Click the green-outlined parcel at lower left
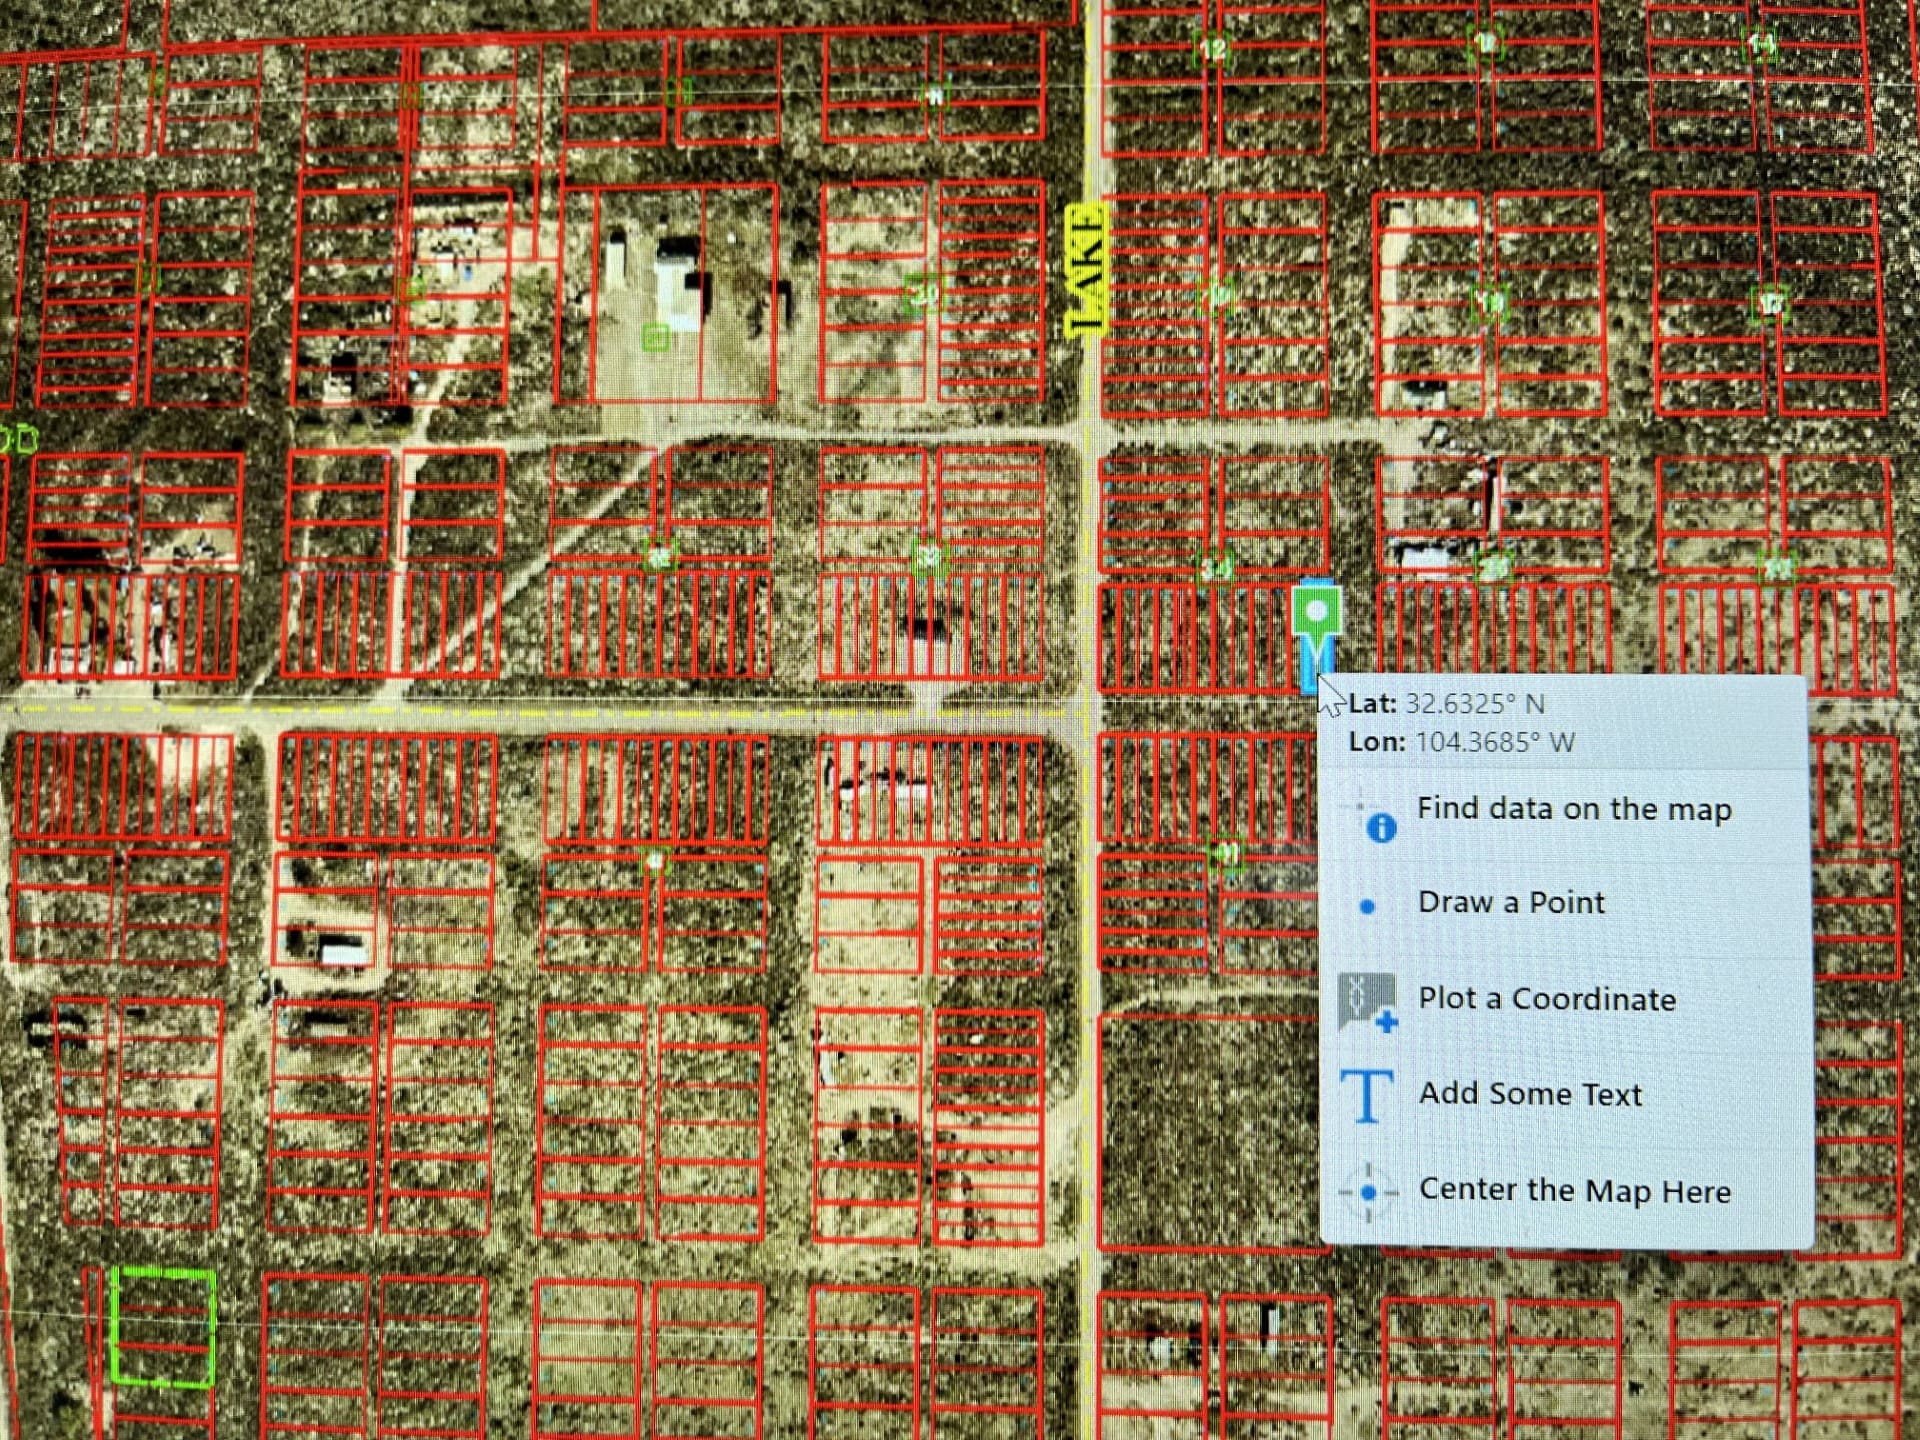Screen dimensions: 1920x1440 tap(164, 1328)
